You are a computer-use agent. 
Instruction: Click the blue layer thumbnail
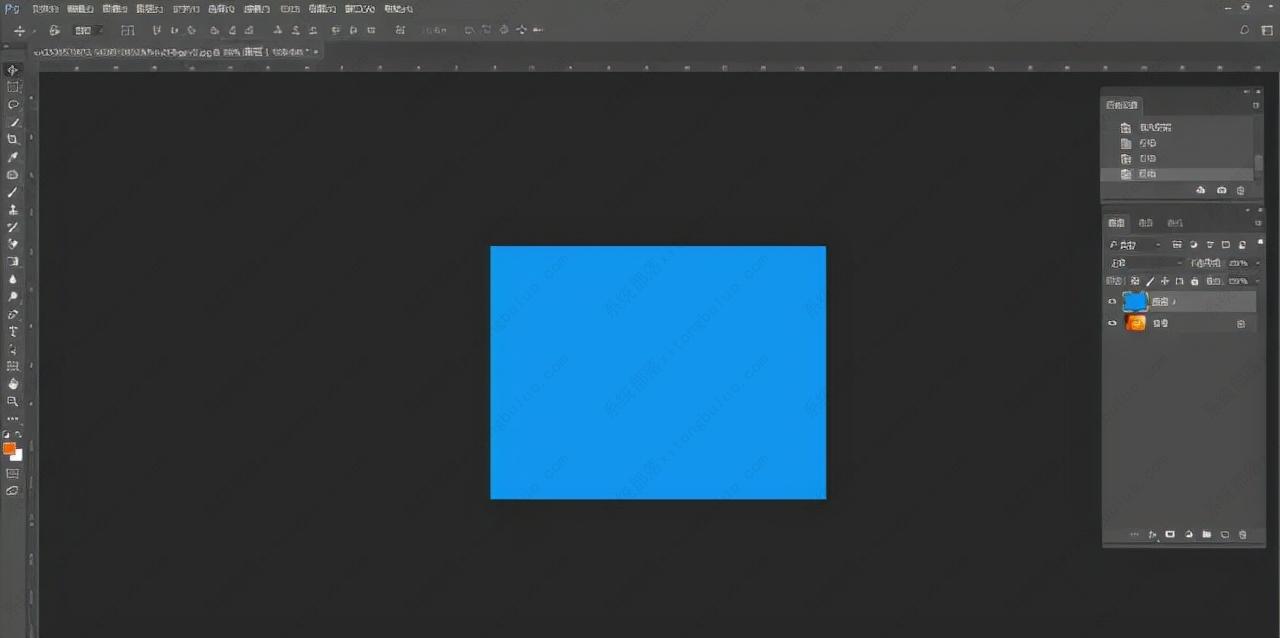pyautogui.click(x=1135, y=301)
